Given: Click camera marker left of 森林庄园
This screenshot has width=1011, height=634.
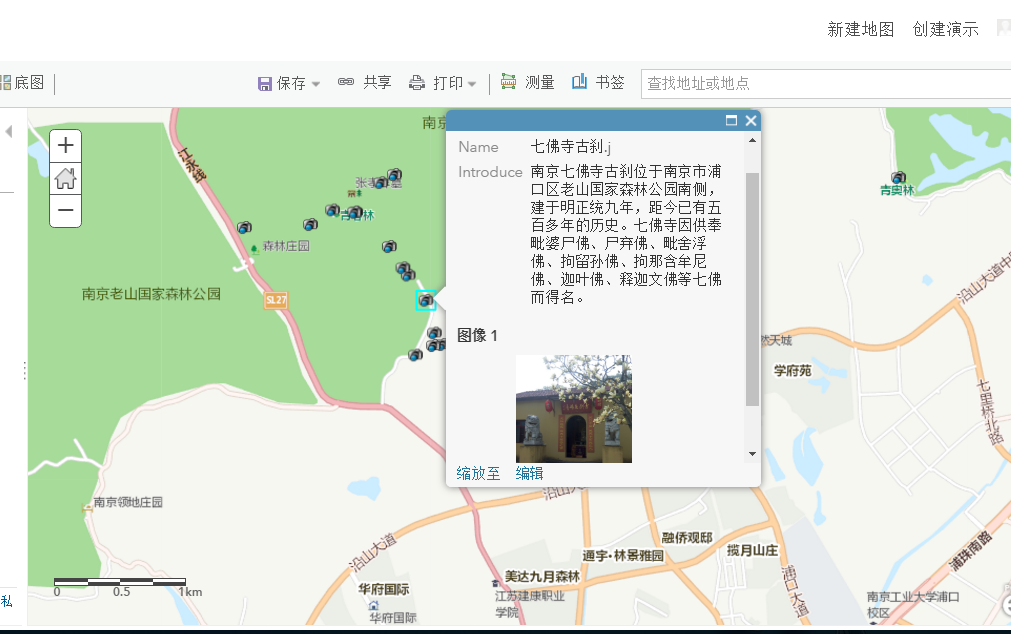Looking at the screenshot, I should pos(244,227).
